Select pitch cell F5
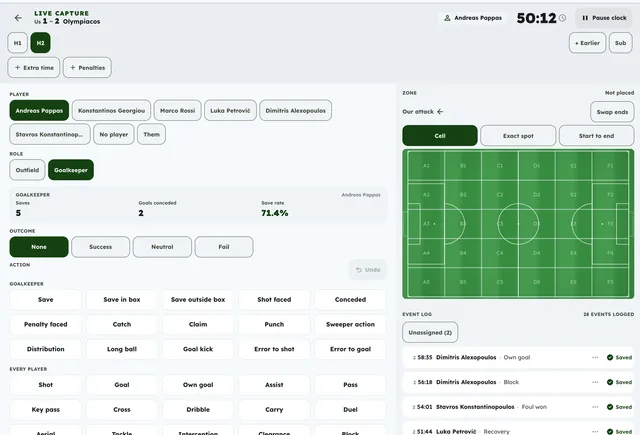 click(x=610, y=282)
